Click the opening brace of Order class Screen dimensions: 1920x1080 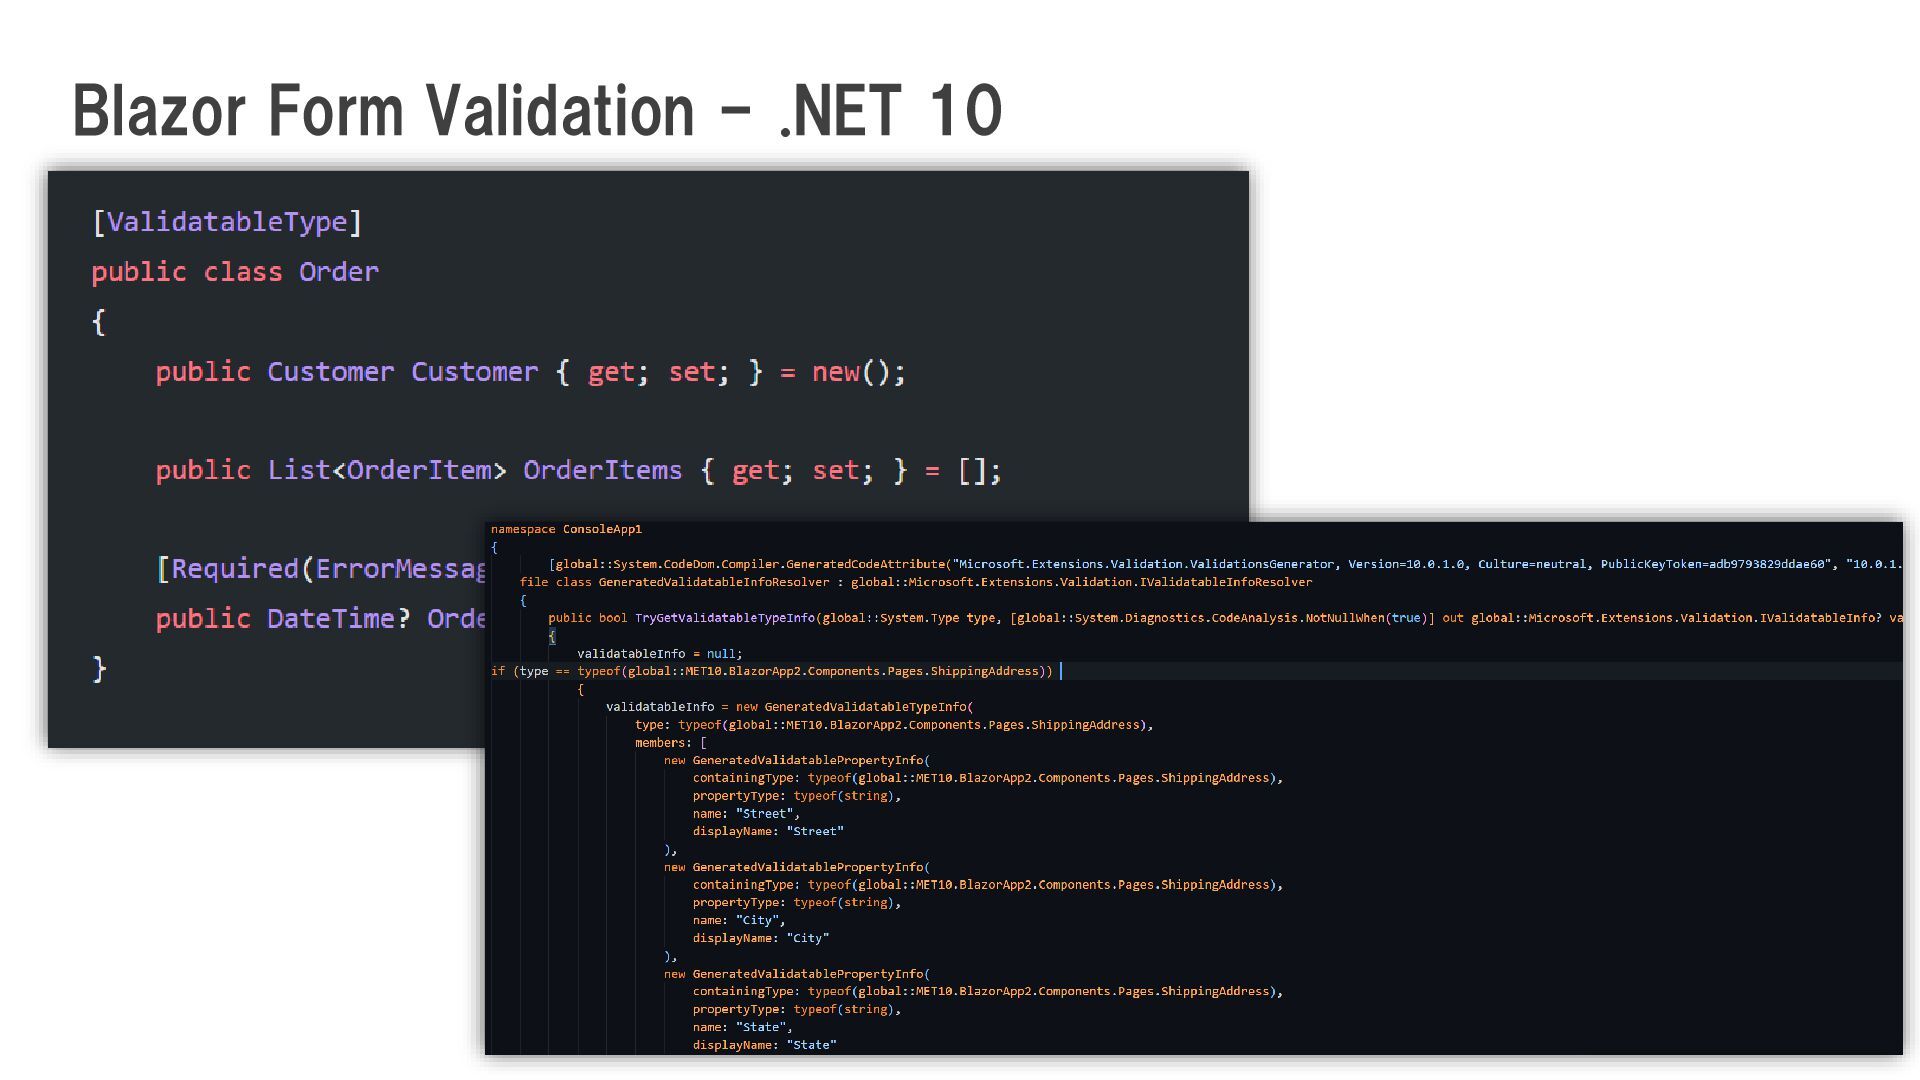tap(98, 322)
